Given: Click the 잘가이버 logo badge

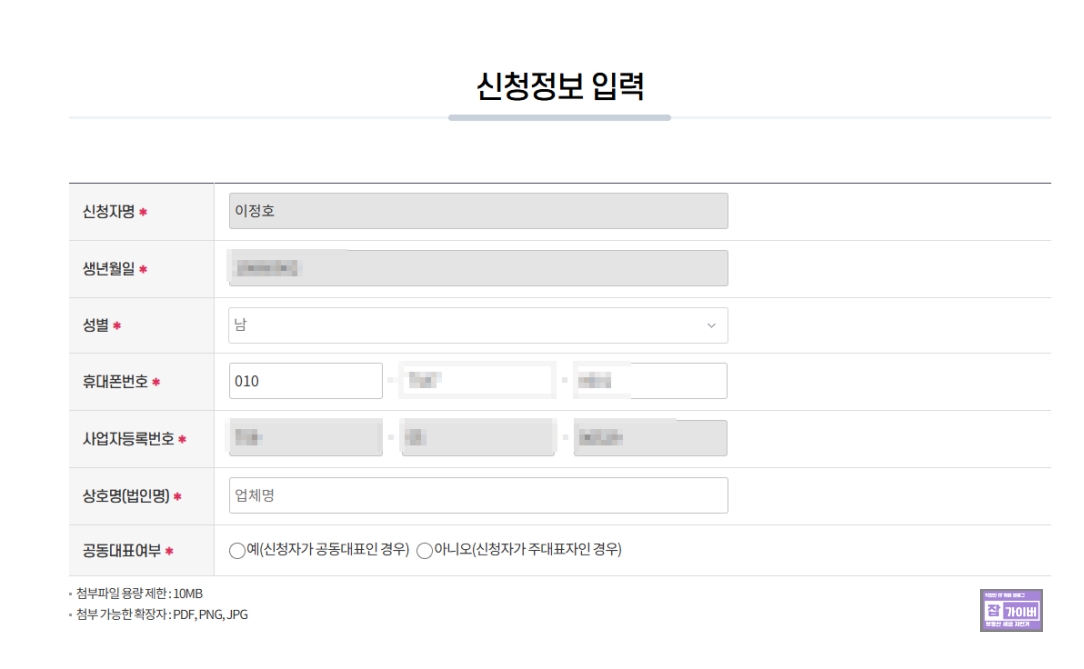Looking at the screenshot, I should [1011, 610].
